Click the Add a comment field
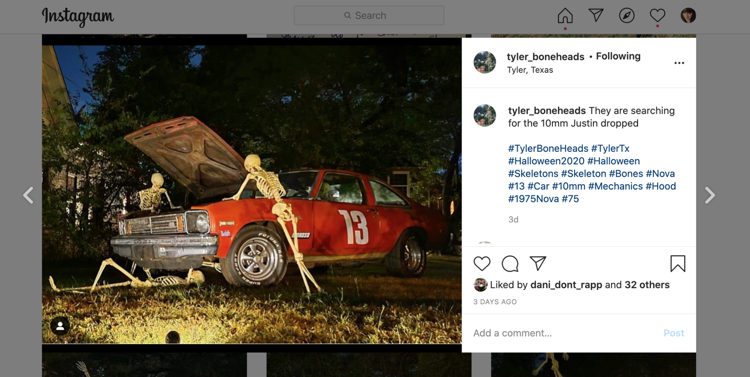The width and height of the screenshot is (750, 377). coord(564,333)
